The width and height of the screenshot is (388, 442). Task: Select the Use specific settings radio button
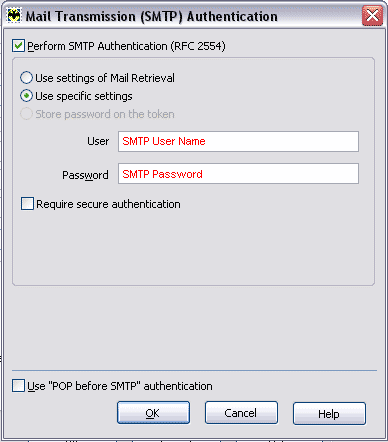click(x=26, y=96)
